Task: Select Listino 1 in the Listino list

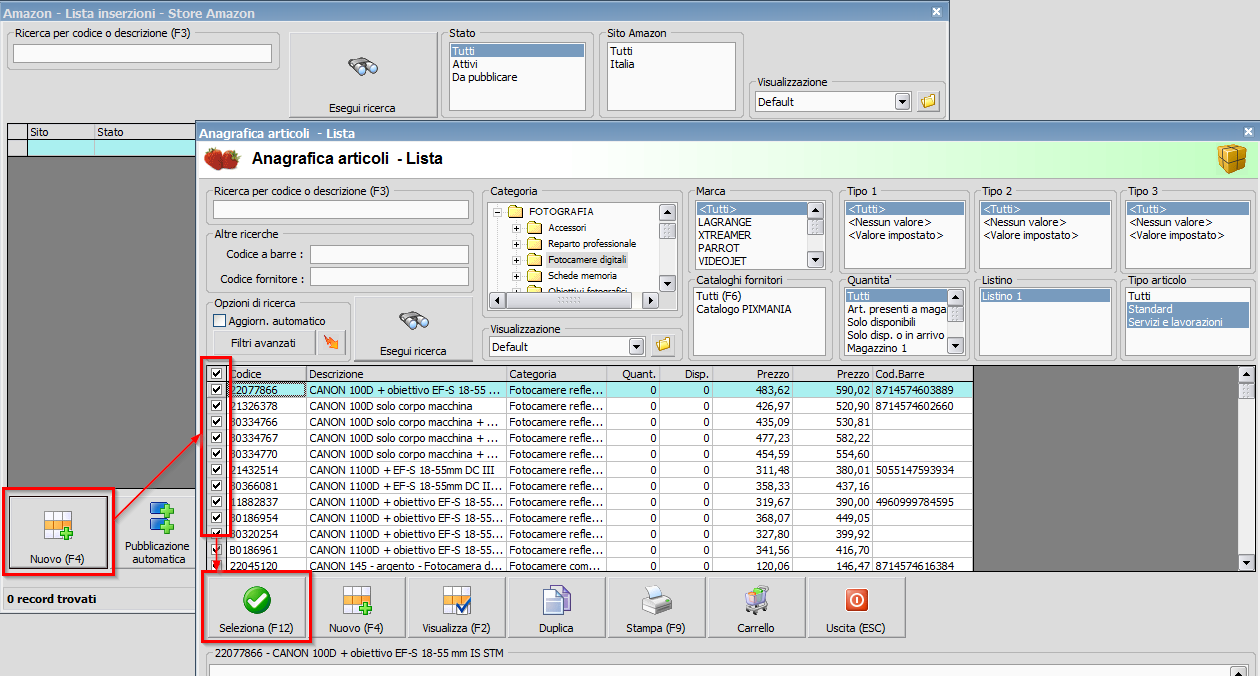Action: pos(1045,296)
